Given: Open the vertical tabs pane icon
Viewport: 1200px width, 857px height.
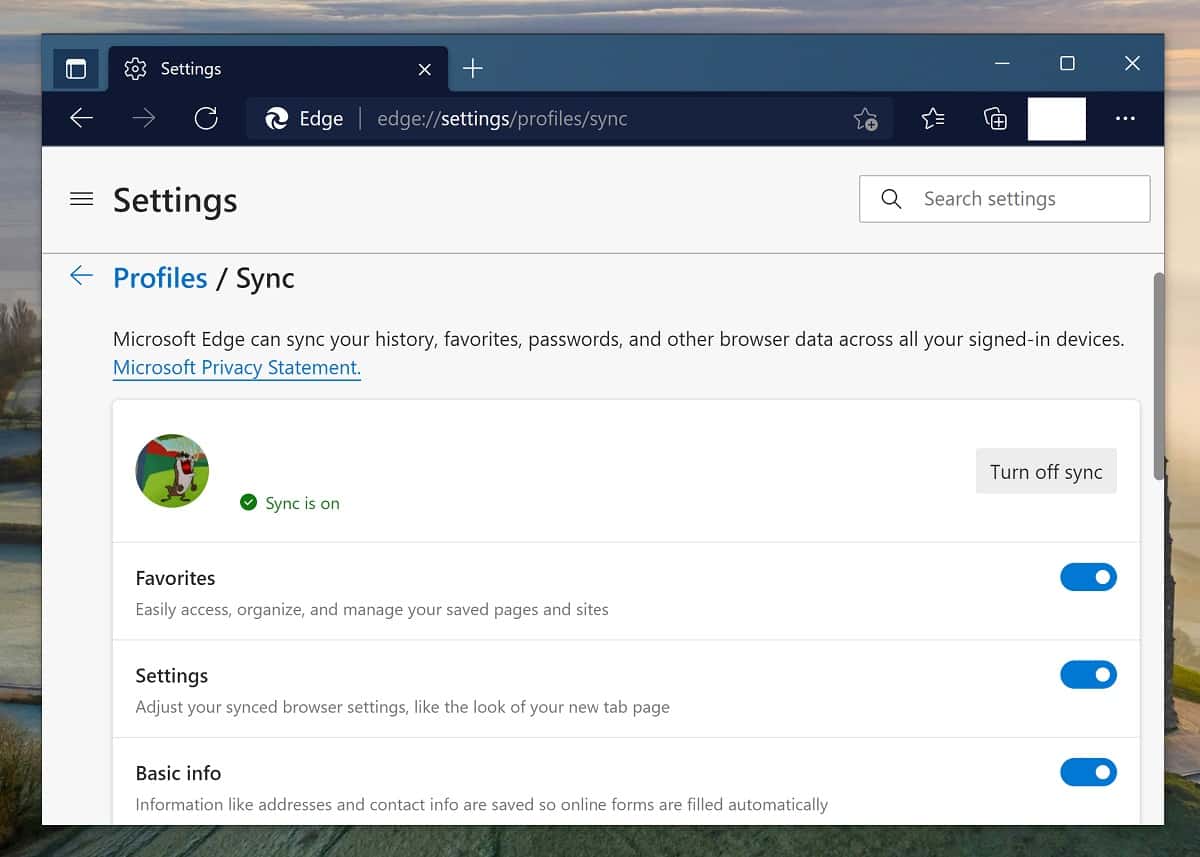Looking at the screenshot, I should pyautogui.click(x=76, y=69).
